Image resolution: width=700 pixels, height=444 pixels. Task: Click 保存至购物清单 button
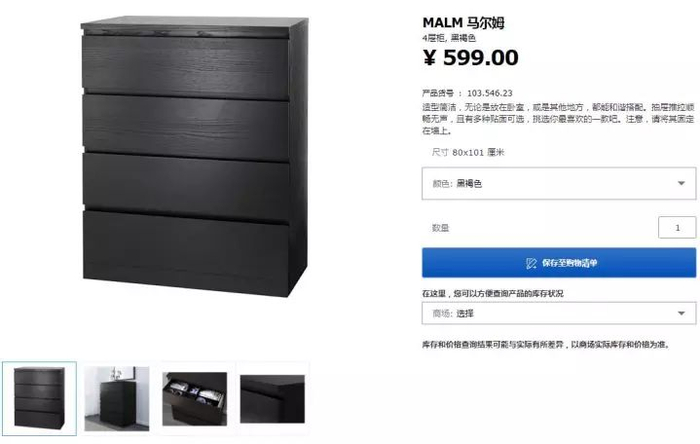[559, 263]
